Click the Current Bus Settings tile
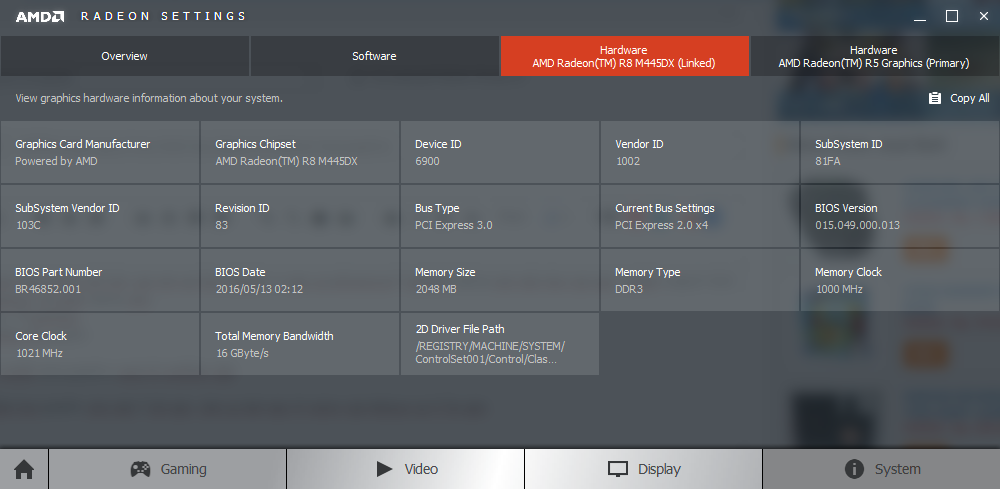This screenshot has width=1000, height=489. coord(700,216)
